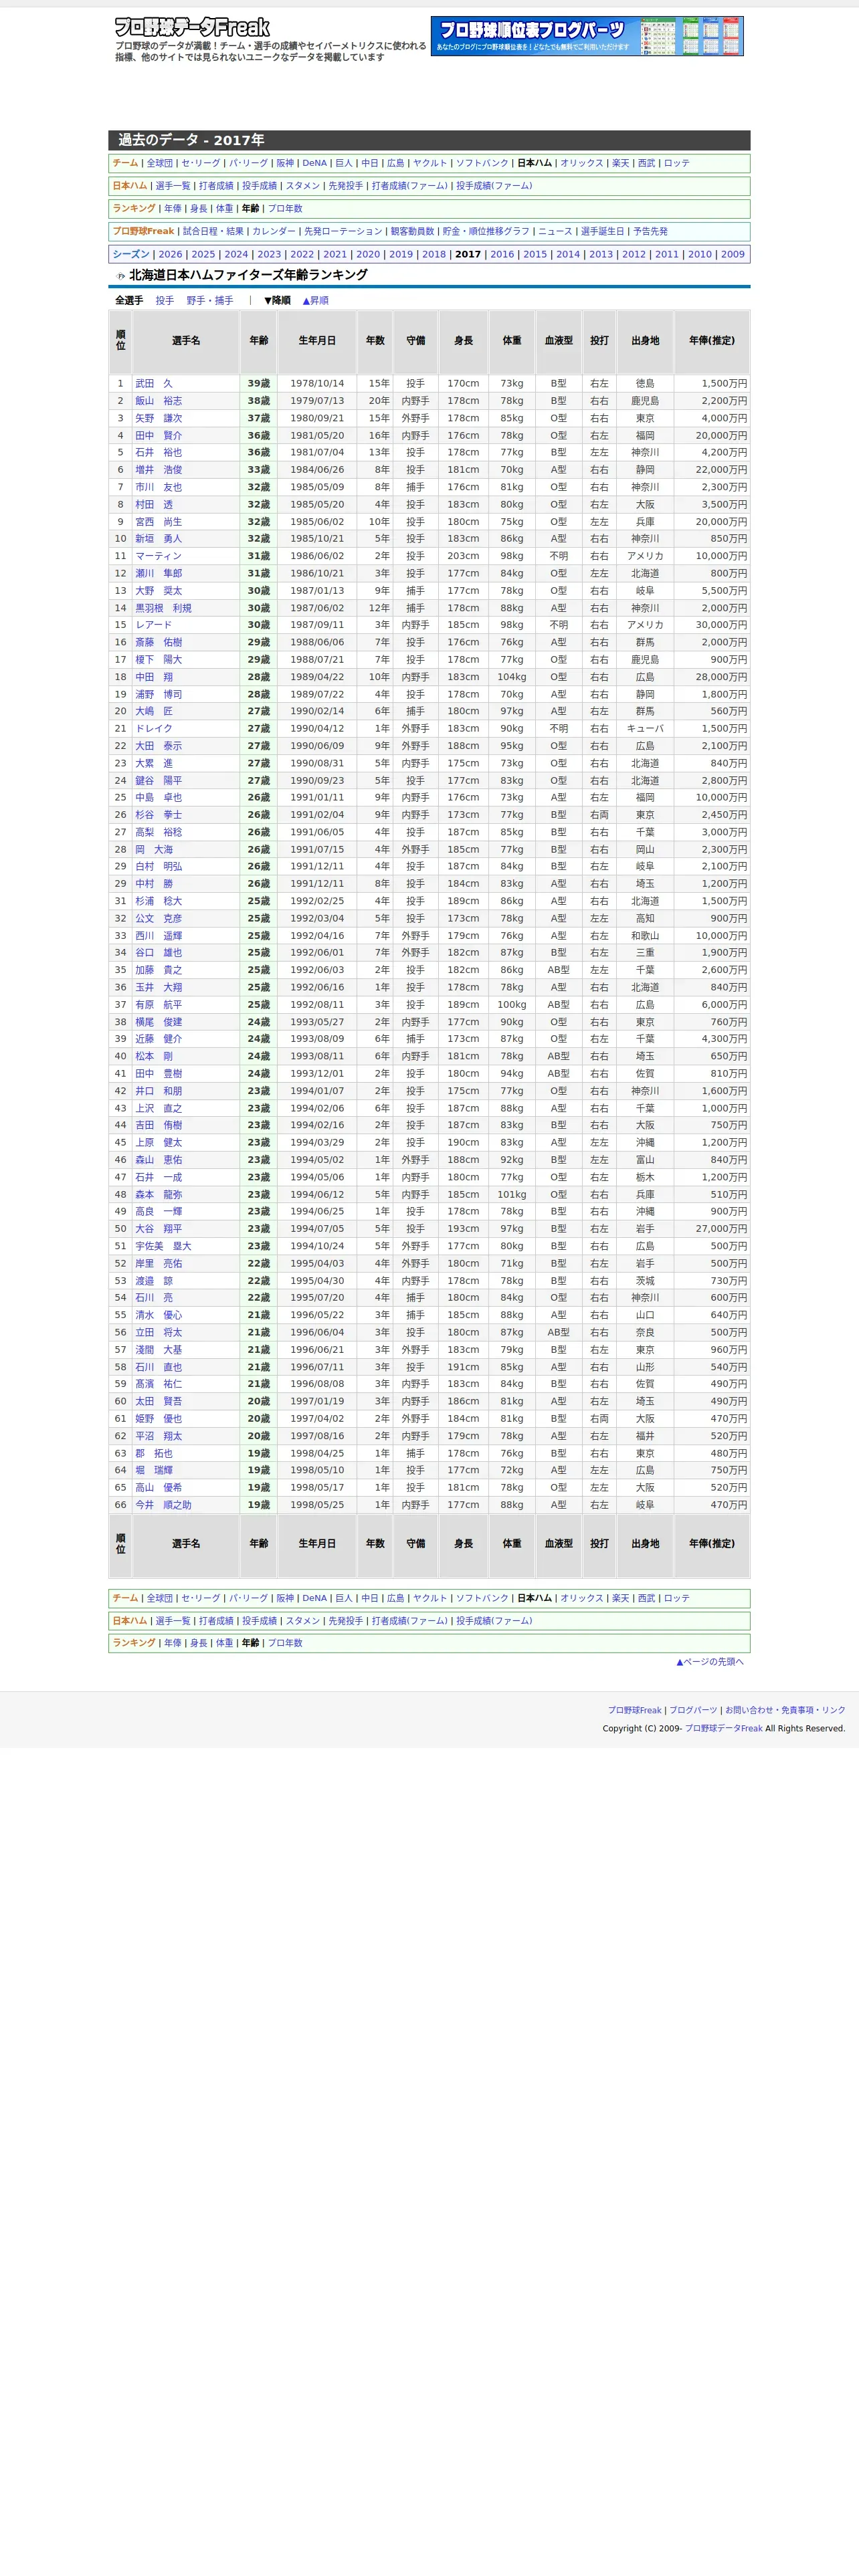The image size is (859, 2576).
Task: Open player 田中 賢介 profile
Action: pos(159,436)
